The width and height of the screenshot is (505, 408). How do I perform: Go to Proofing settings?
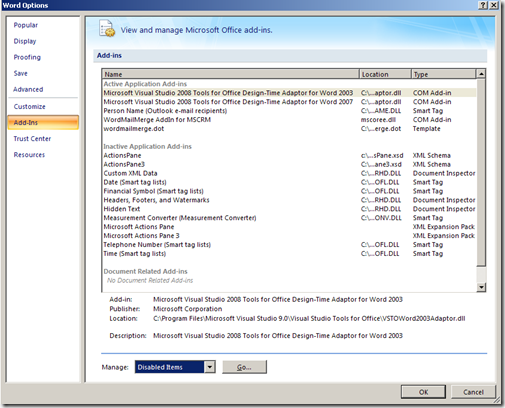click(x=27, y=57)
